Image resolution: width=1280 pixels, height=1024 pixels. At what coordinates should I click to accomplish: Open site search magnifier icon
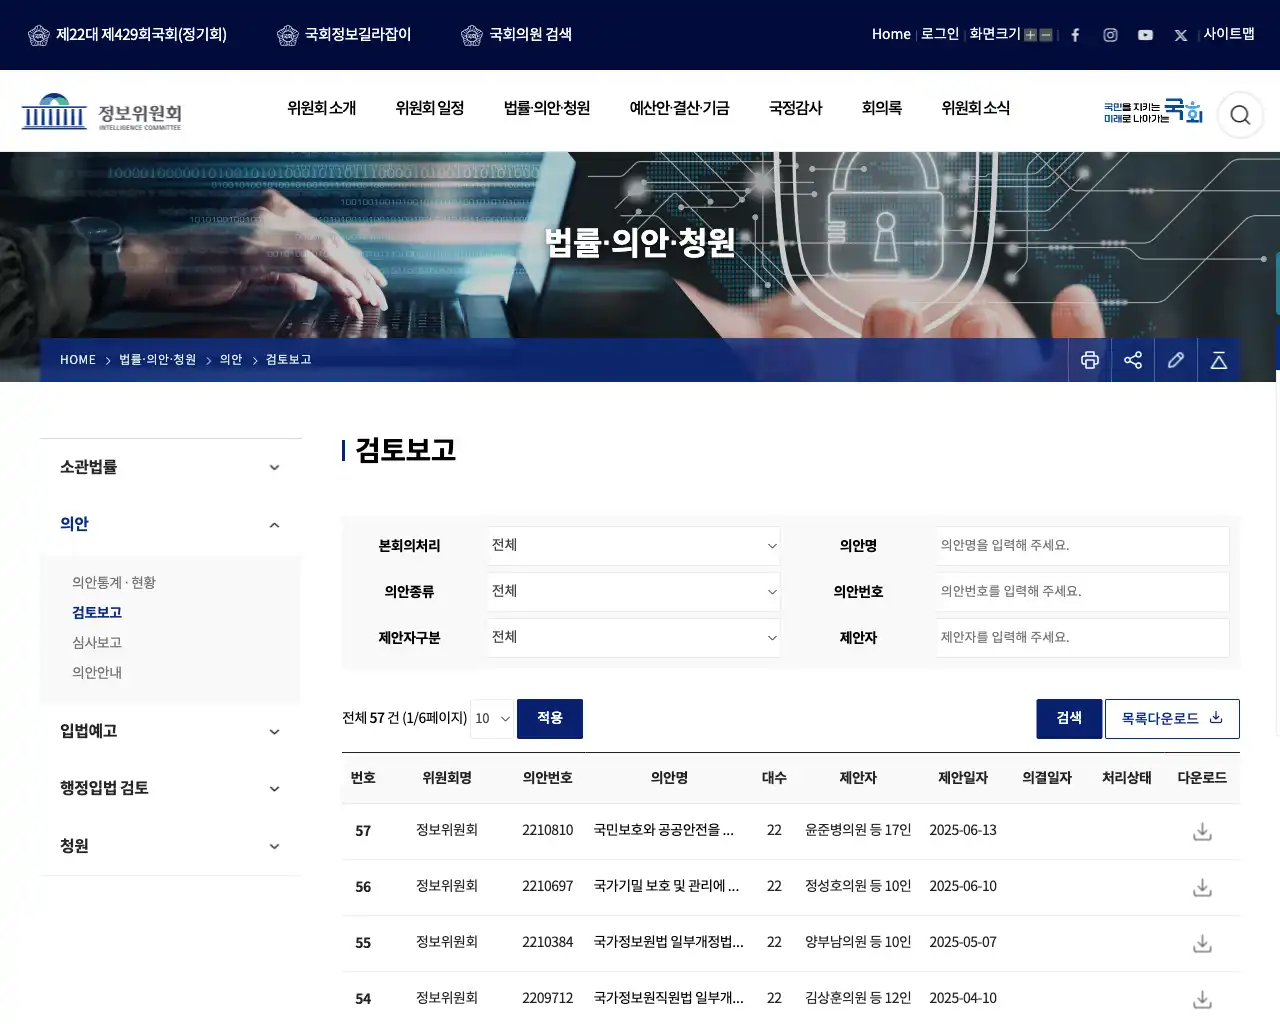coord(1240,115)
